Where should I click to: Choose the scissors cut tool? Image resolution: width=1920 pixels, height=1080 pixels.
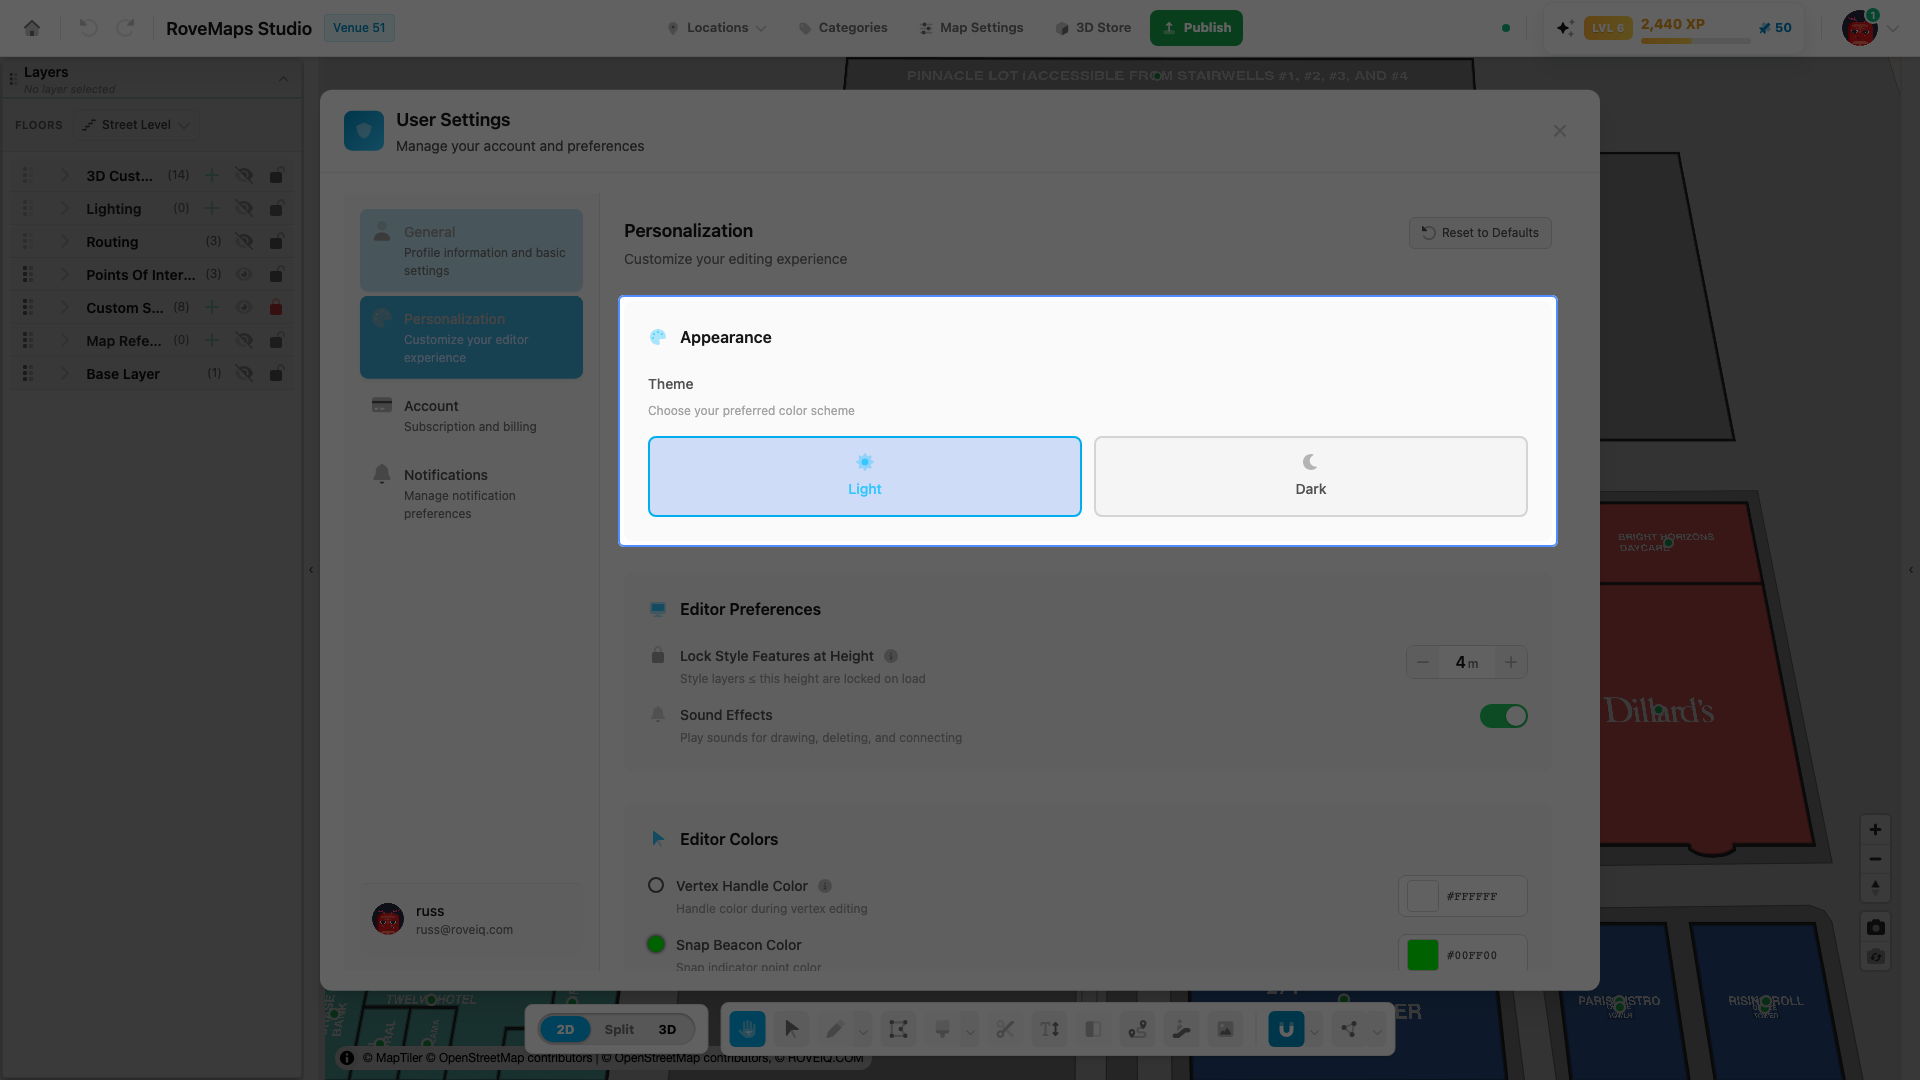(x=1005, y=1029)
